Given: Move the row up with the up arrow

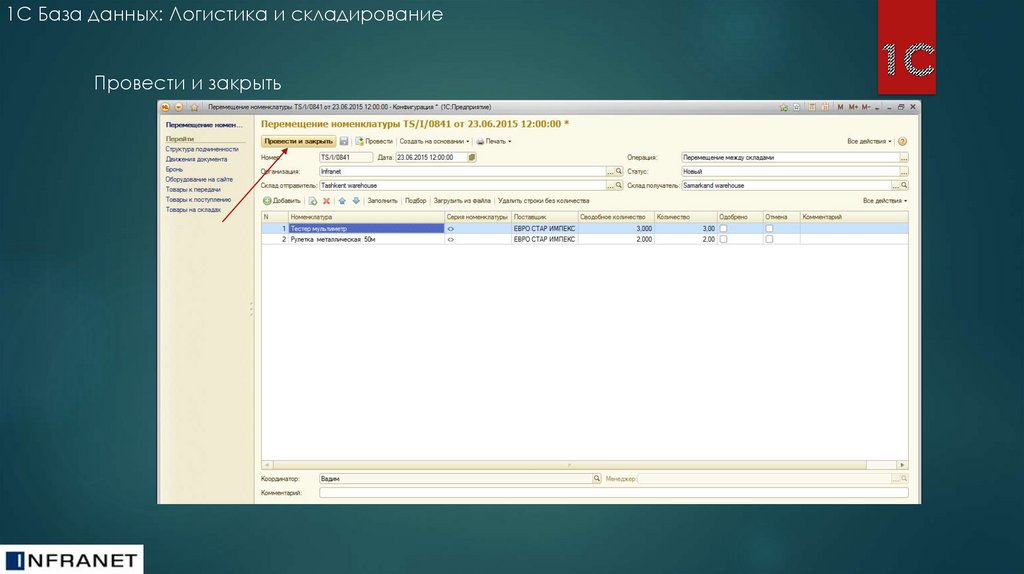Looking at the screenshot, I should click(x=342, y=200).
